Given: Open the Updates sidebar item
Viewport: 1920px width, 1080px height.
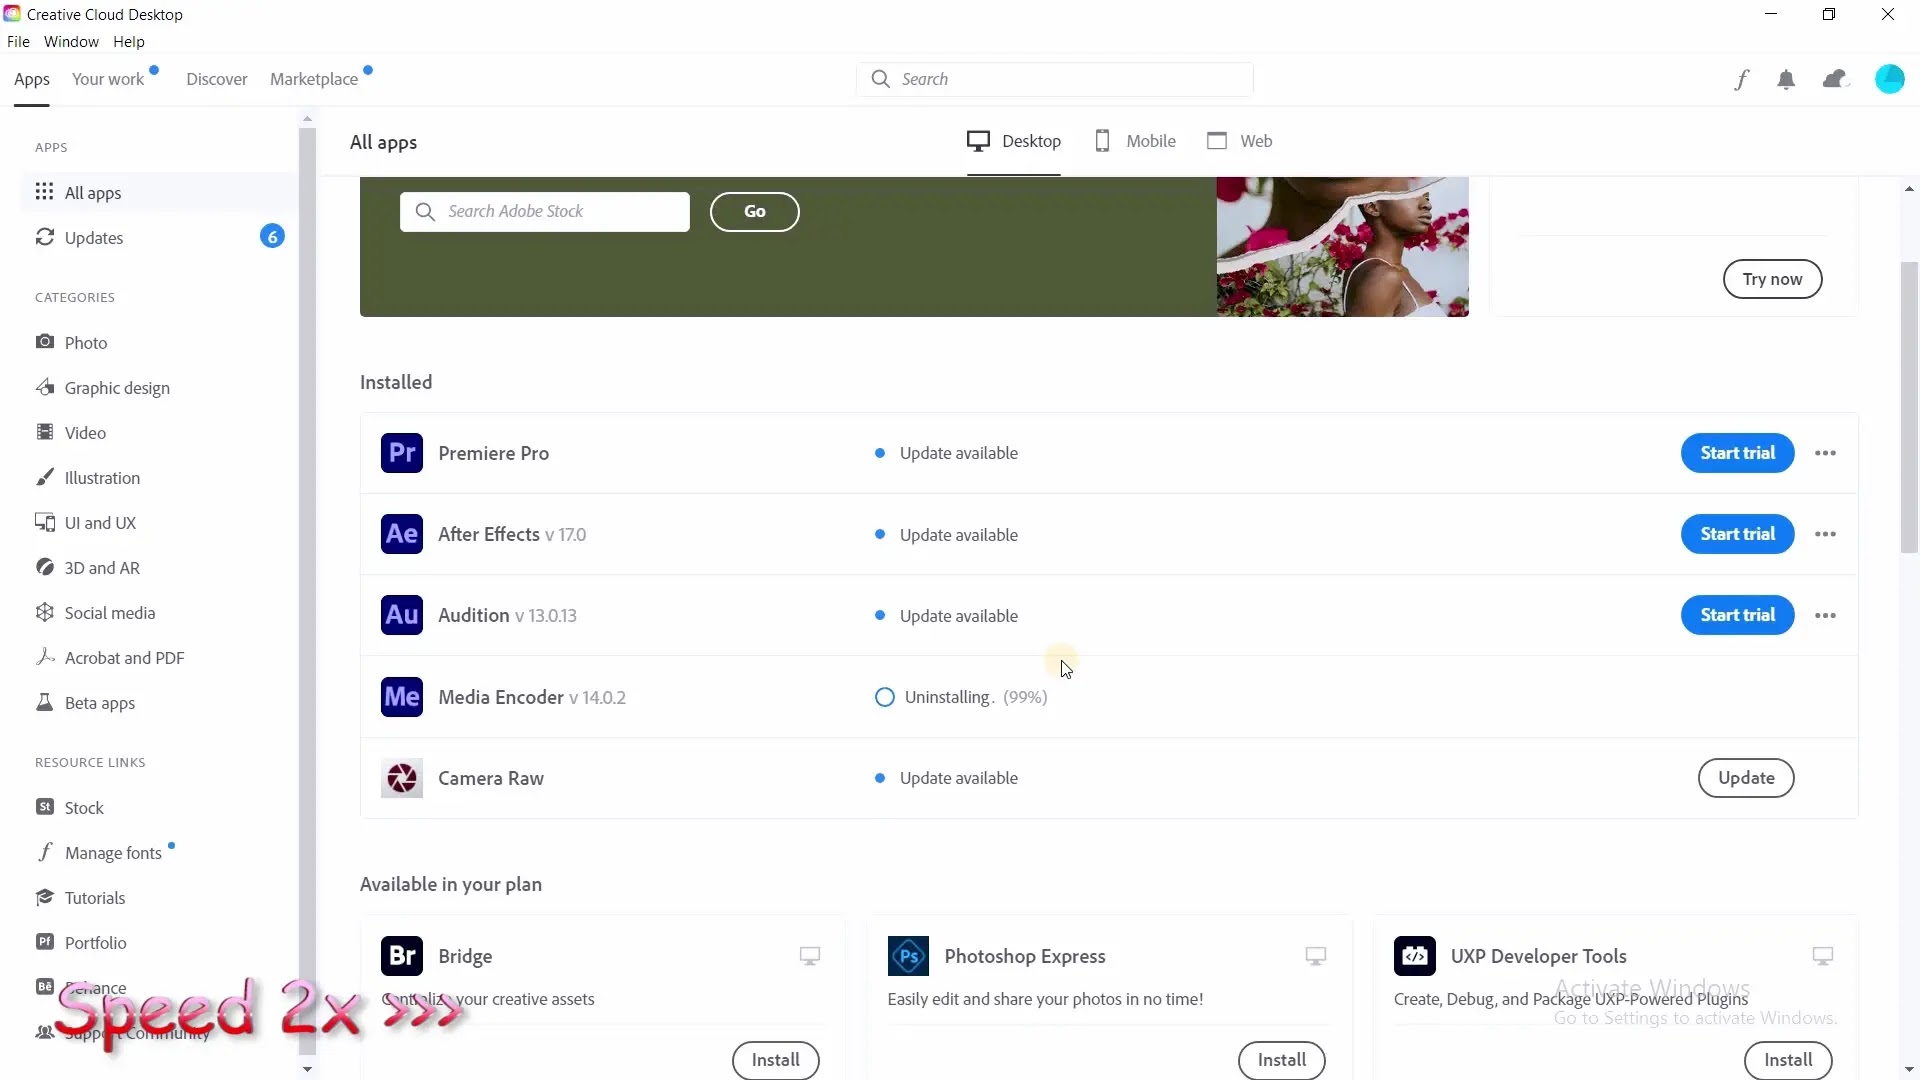Looking at the screenshot, I should [x=94, y=238].
